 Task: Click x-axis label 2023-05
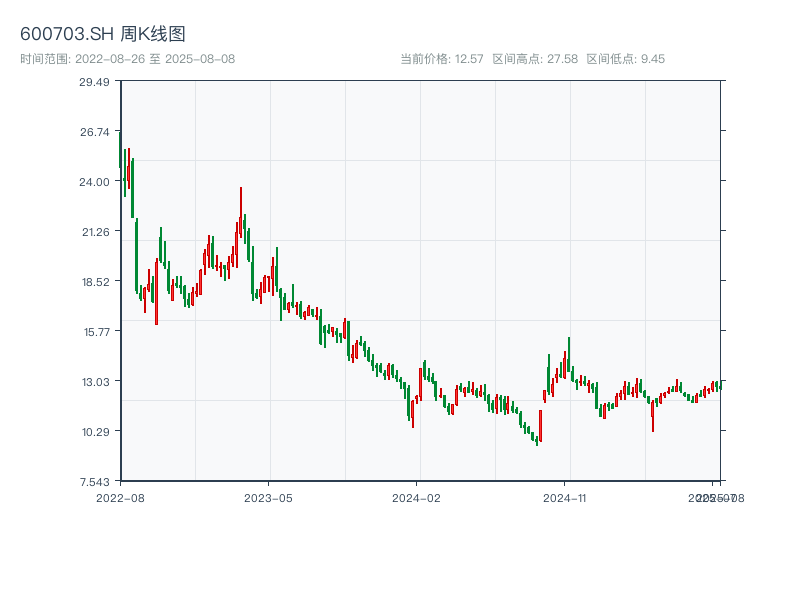coord(268,498)
